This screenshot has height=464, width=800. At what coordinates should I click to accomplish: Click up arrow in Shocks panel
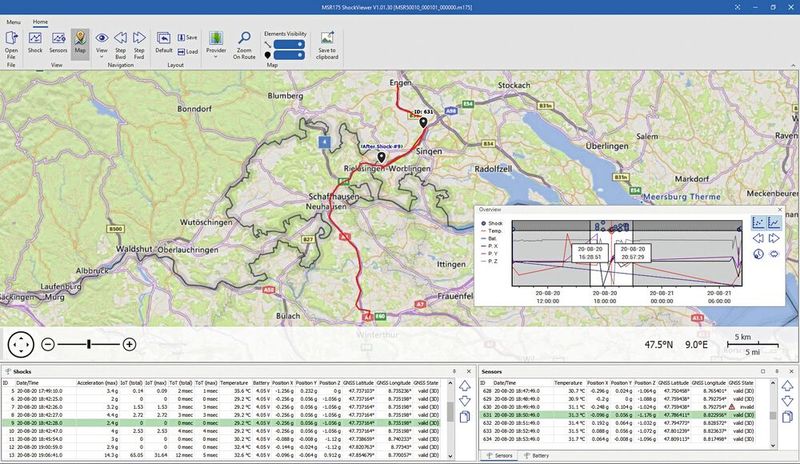pyautogui.click(x=464, y=386)
